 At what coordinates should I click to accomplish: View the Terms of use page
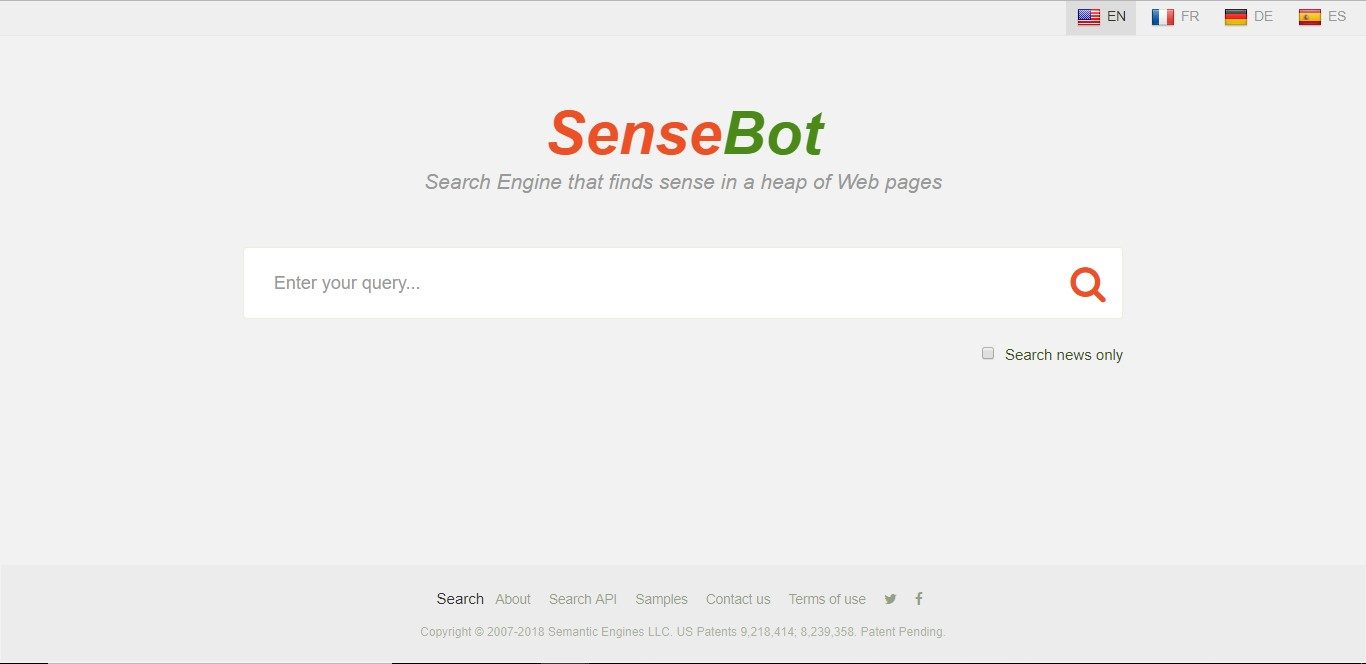point(827,599)
